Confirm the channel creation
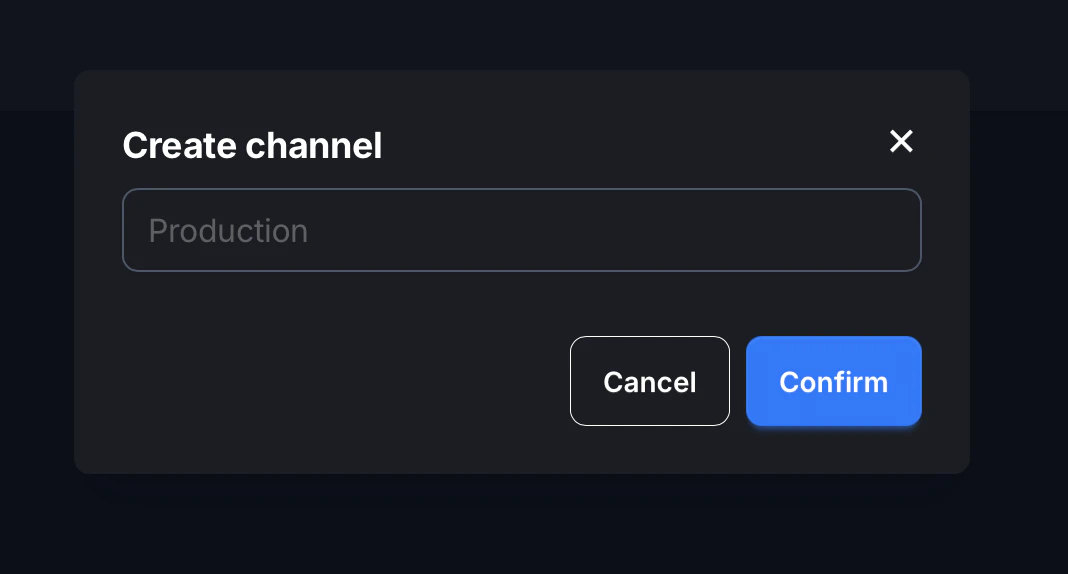Viewport: 1068px width, 574px height. [x=833, y=381]
